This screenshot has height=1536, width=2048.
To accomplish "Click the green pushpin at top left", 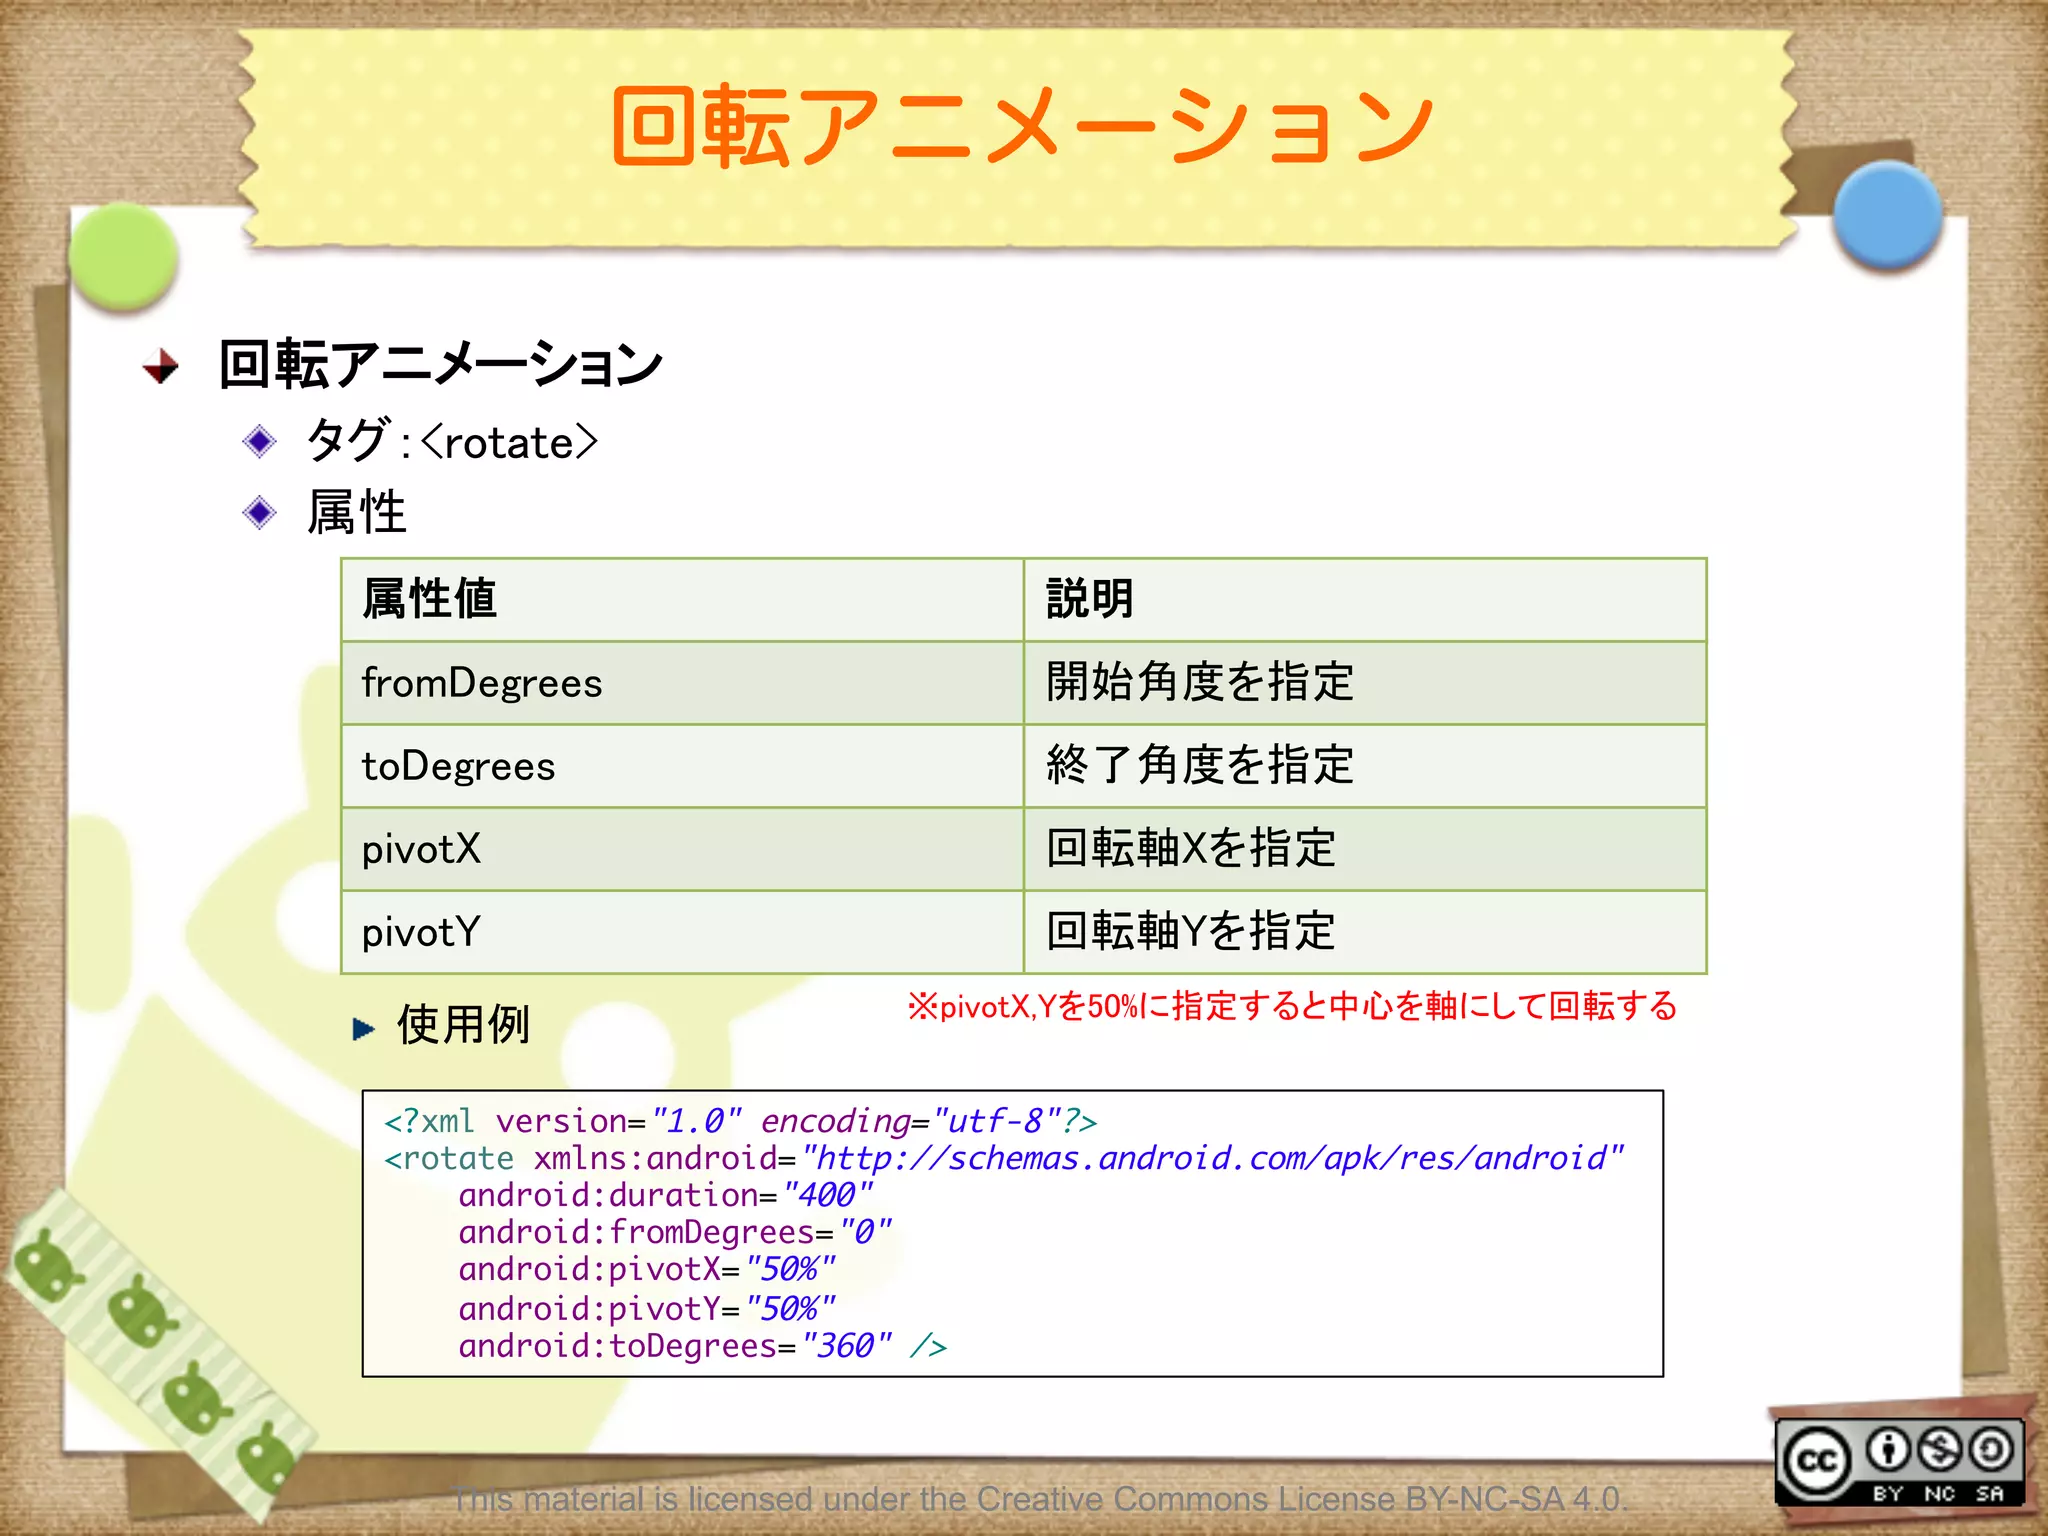I will point(124,256).
